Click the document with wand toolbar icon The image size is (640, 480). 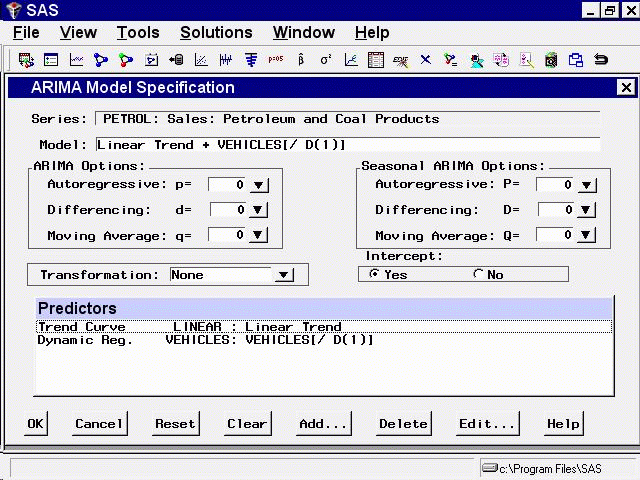526,60
